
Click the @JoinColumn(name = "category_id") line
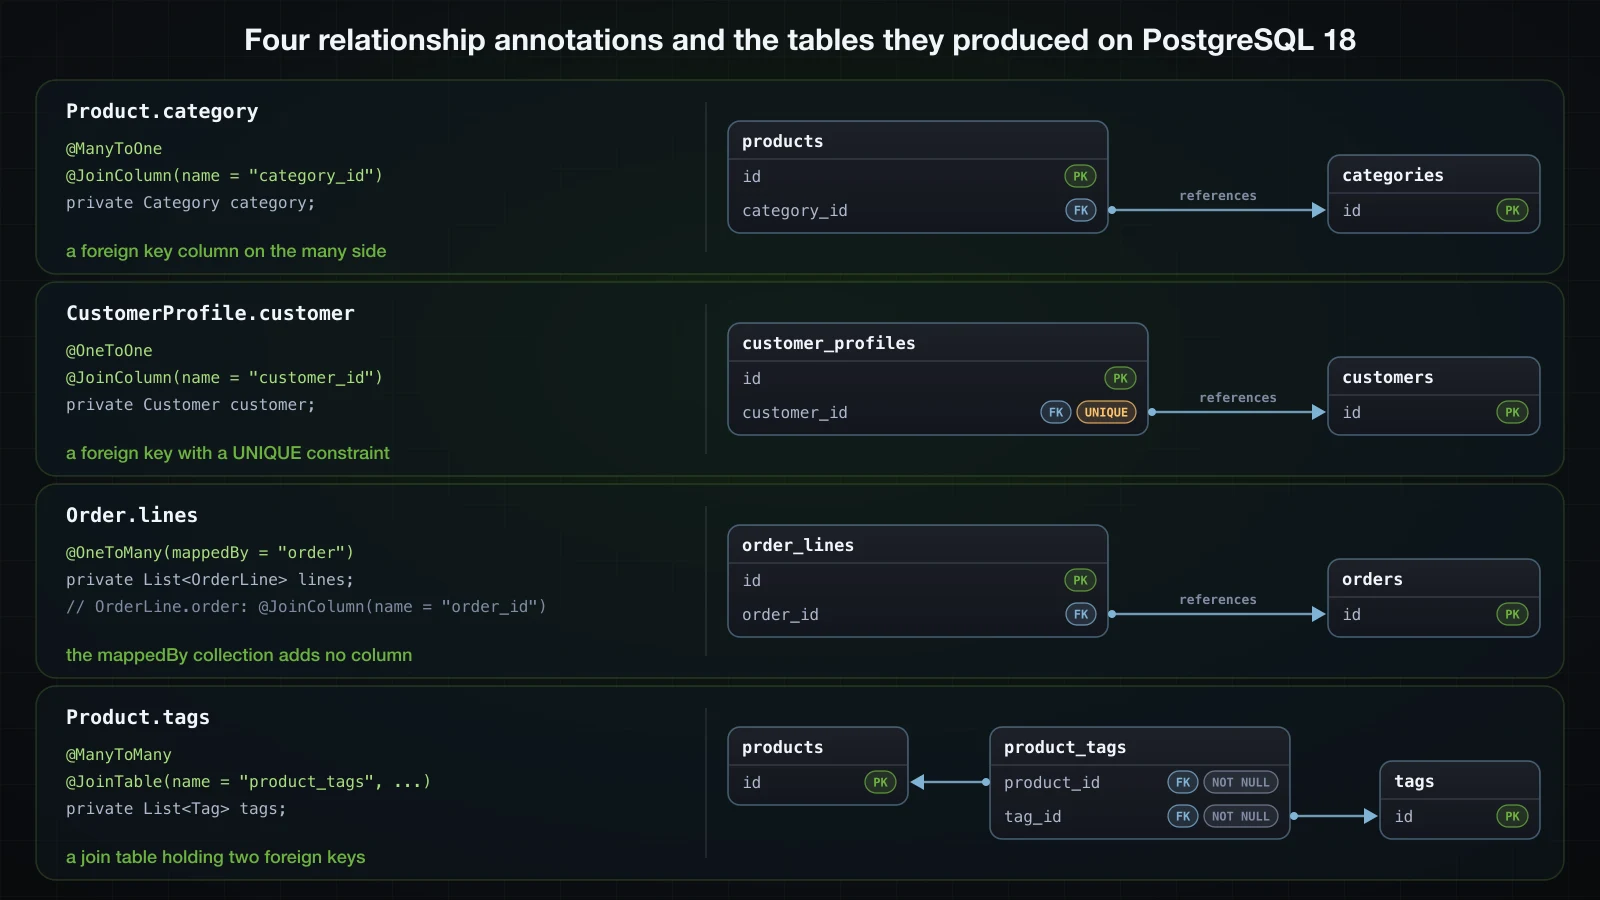click(x=224, y=175)
